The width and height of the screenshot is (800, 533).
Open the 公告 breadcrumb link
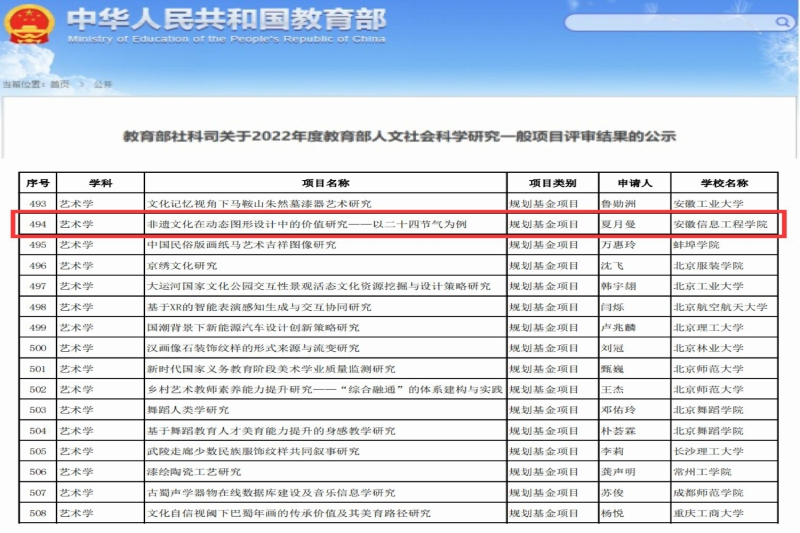click(x=103, y=85)
